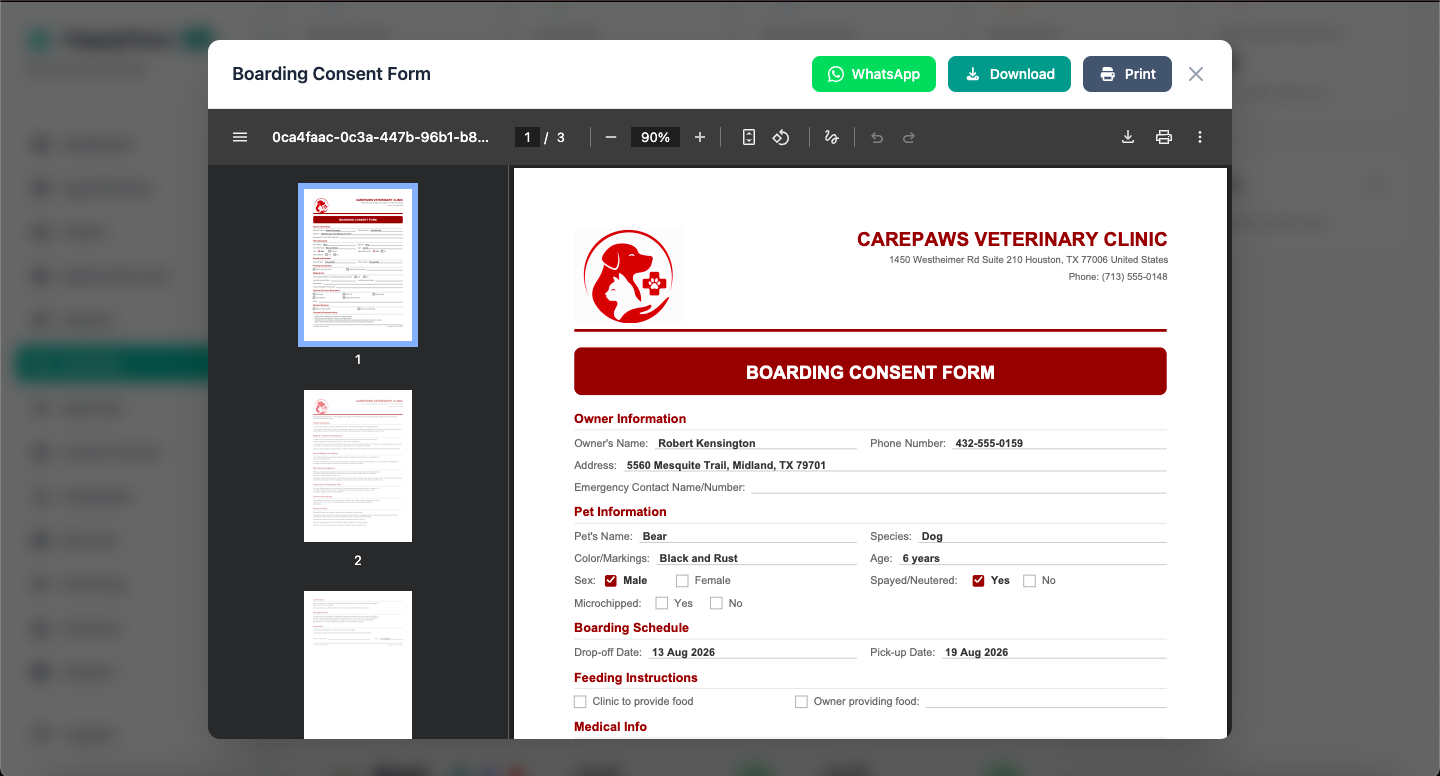The width and height of the screenshot is (1440, 776).
Task: Toggle the PDF sidebar menu icon
Action: [x=240, y=137]
